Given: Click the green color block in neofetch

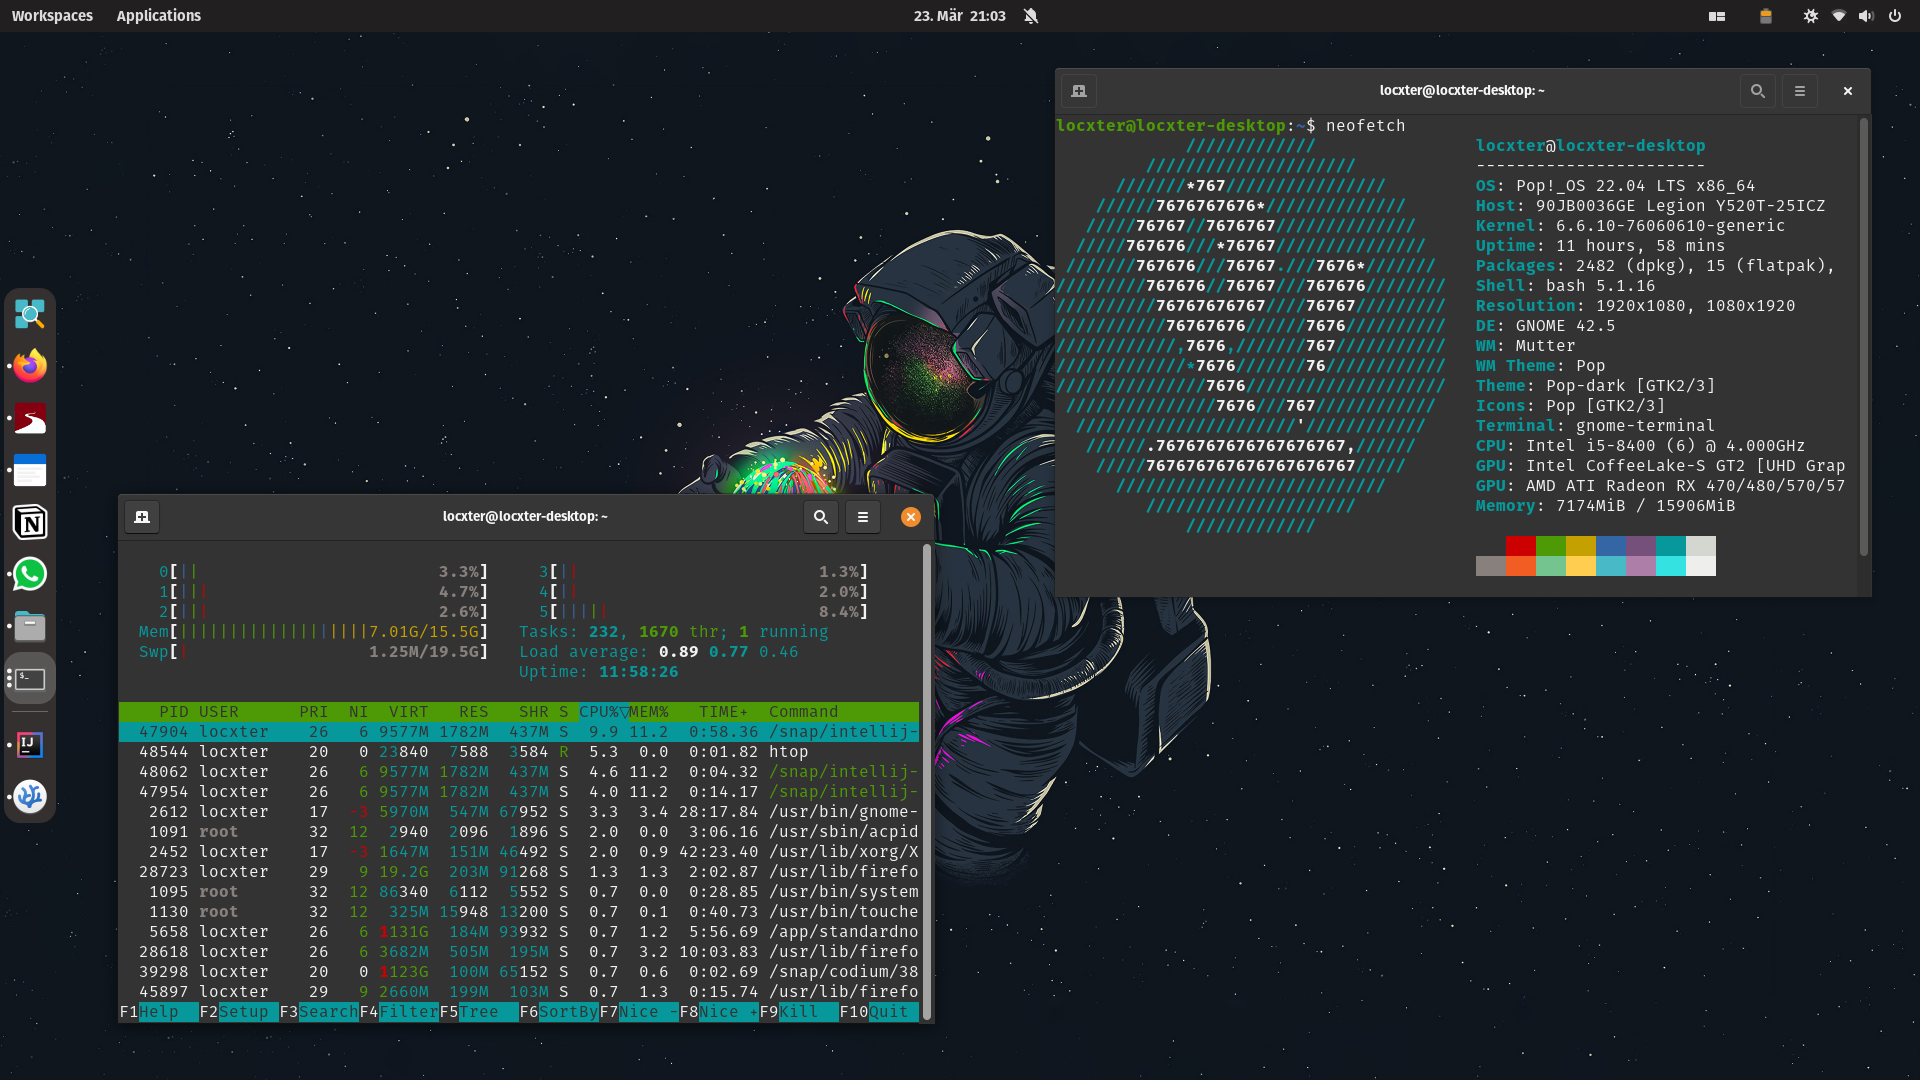Looking at the screenshot, I should pyautogui.click(x=1551, y=546).
